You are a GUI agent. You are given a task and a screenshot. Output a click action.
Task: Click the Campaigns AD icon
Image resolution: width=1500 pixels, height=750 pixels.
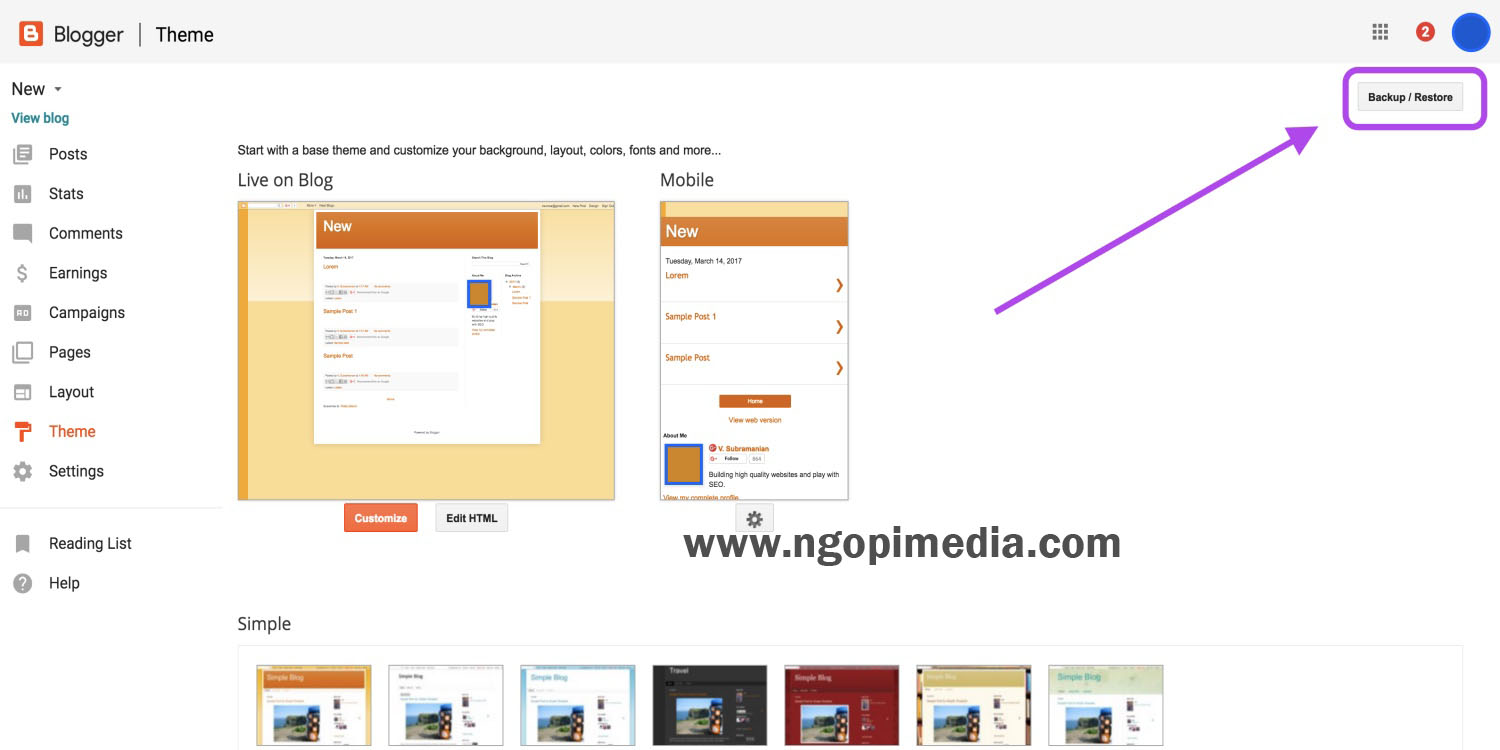22,313
